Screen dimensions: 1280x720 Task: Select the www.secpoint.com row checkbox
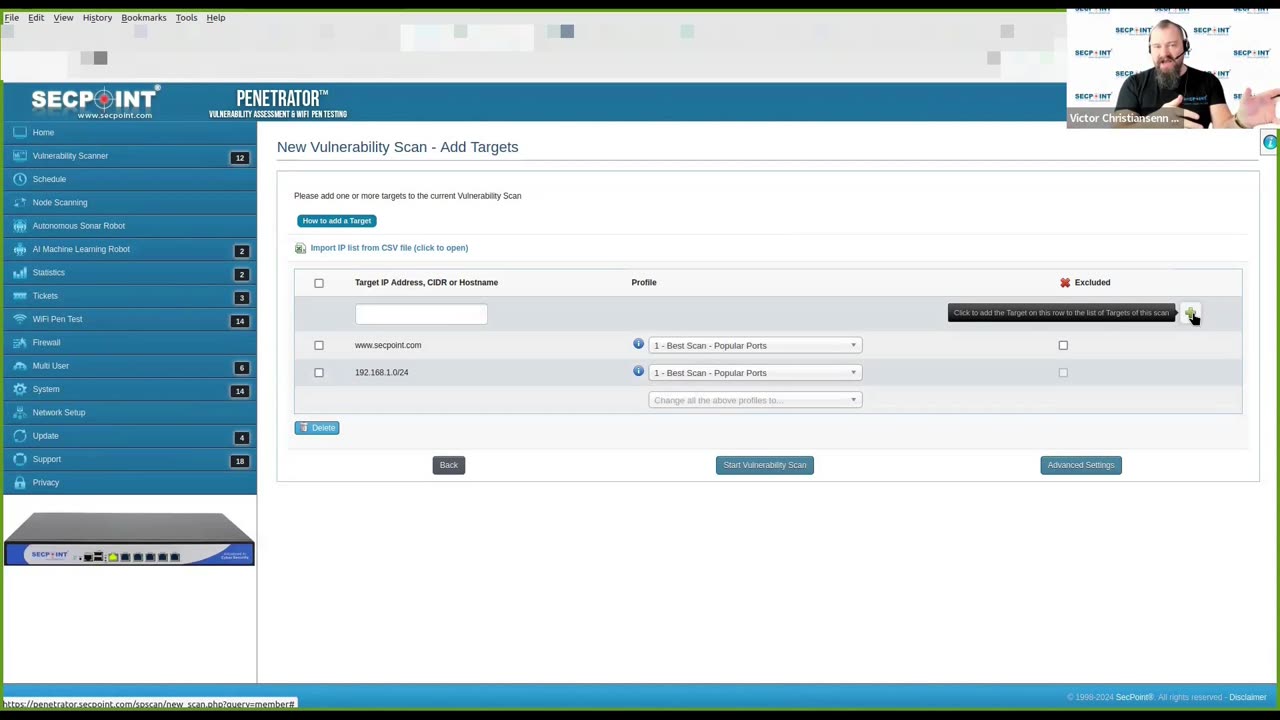(x=319, y=345)
